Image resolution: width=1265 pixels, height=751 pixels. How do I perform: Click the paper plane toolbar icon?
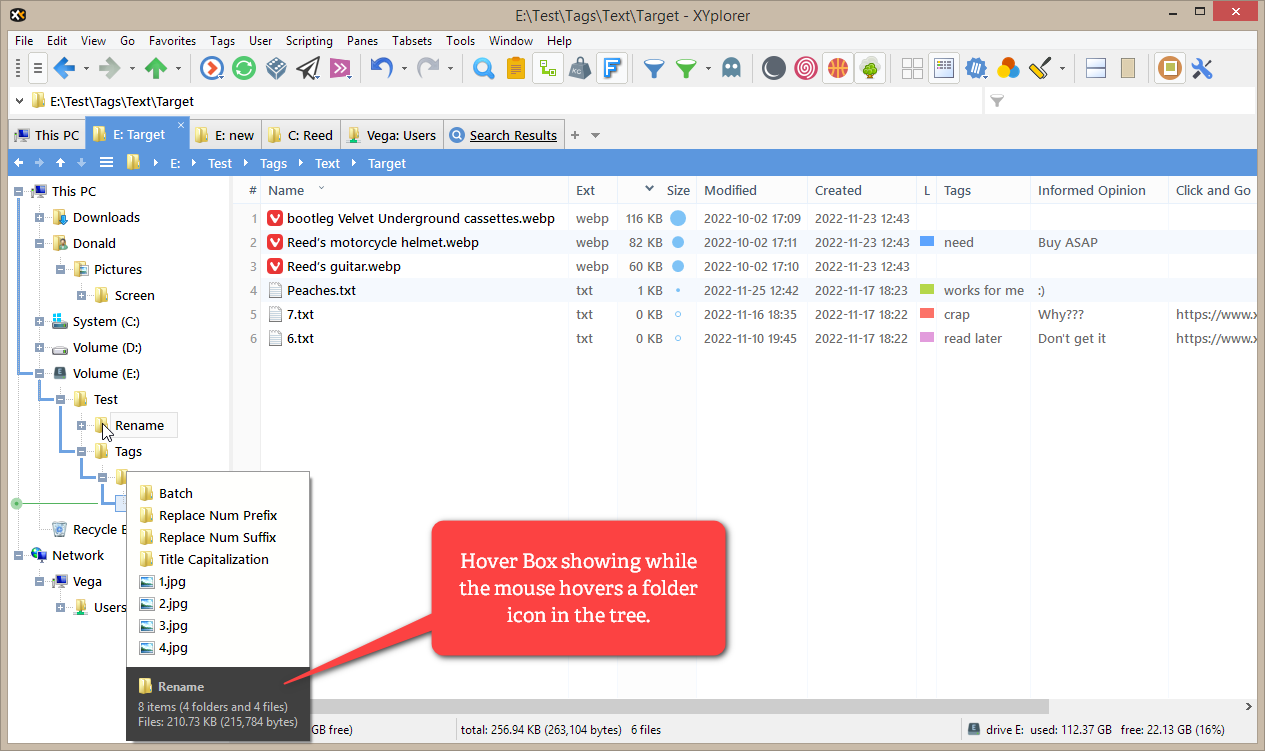[308, 68]
